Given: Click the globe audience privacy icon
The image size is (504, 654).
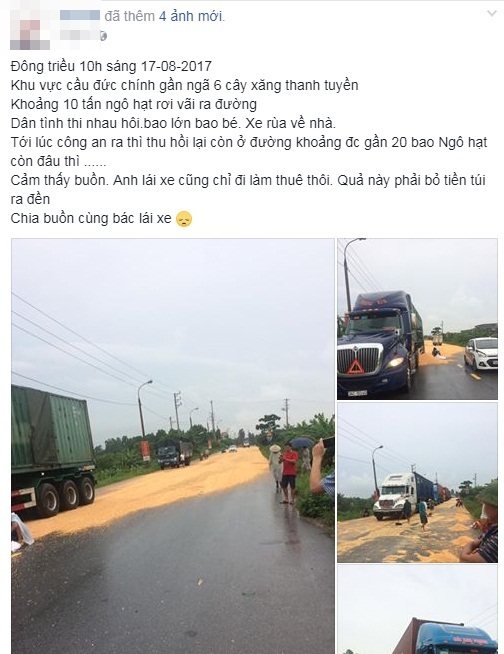Looking at the screenshot, I should click(103, 36).
